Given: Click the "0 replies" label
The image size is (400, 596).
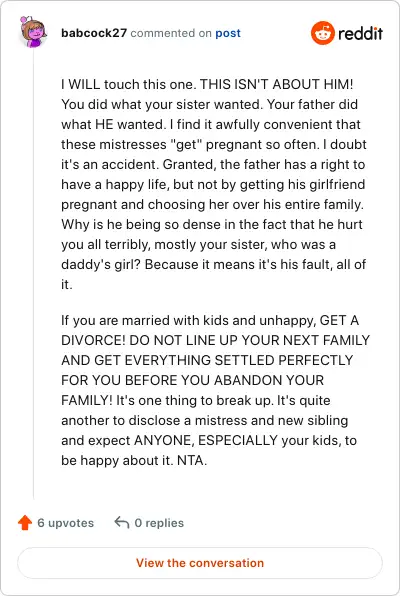Looking at the screenshot, I should coord(159,523).
